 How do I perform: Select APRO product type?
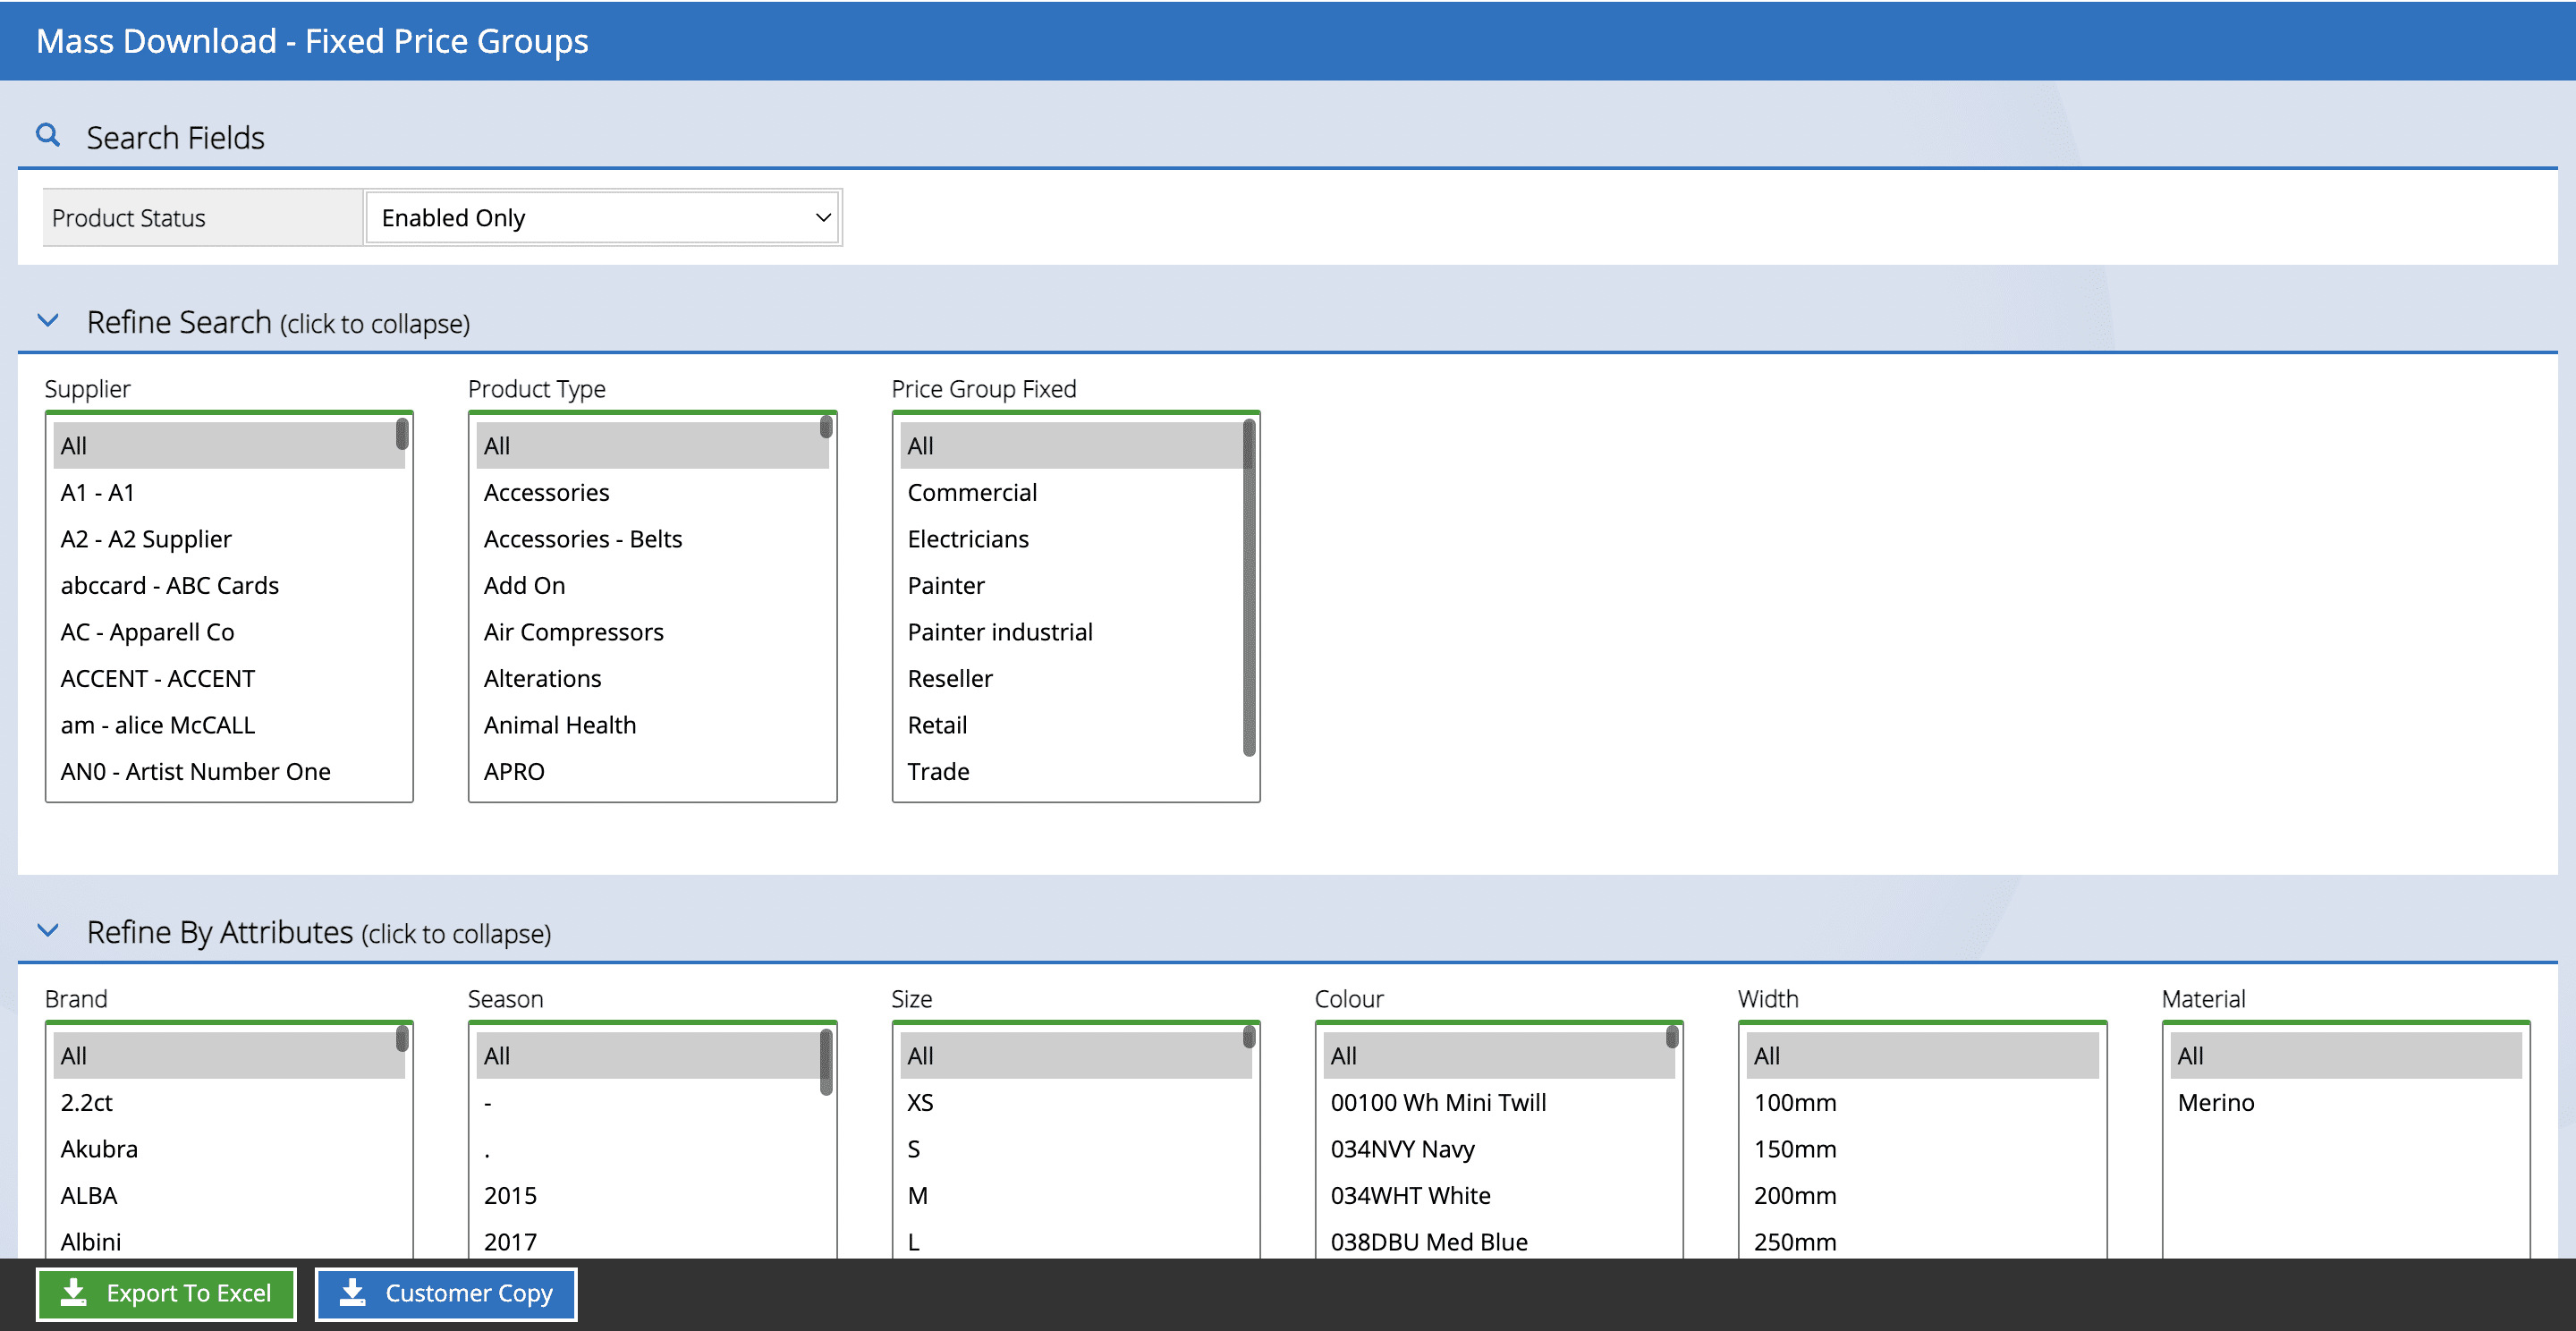652,771
